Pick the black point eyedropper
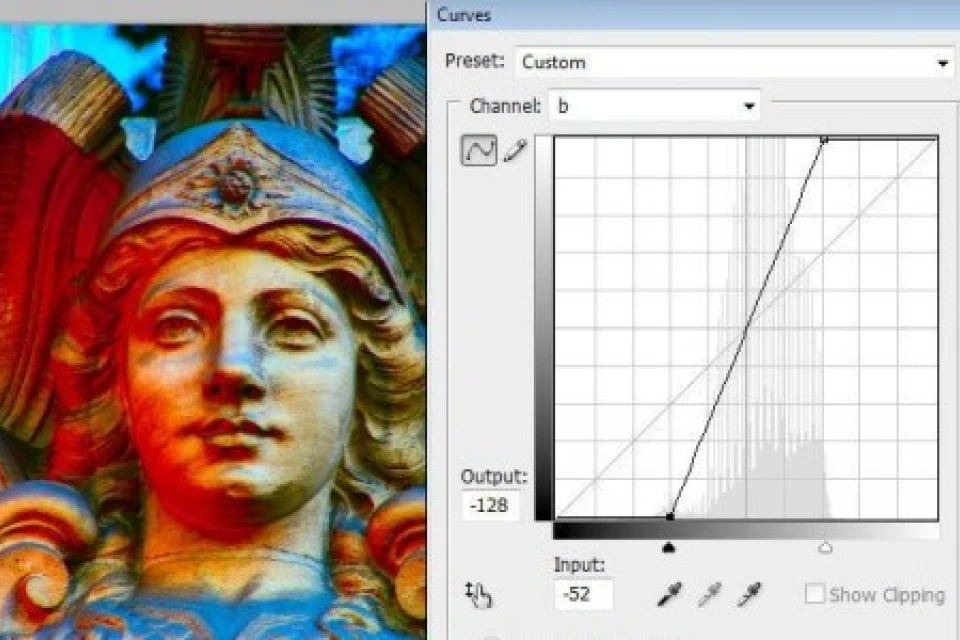960x640 pixels. (x=669, y=594)
